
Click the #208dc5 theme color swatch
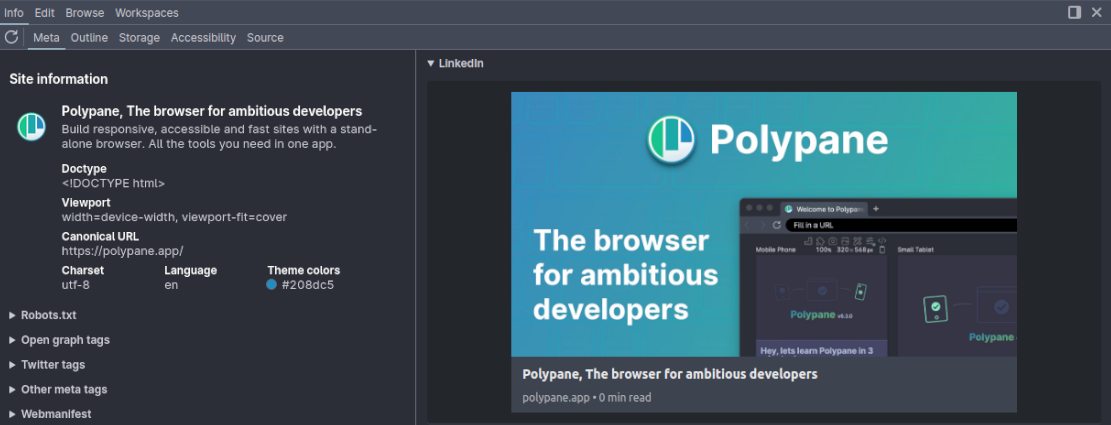[271, 285]
